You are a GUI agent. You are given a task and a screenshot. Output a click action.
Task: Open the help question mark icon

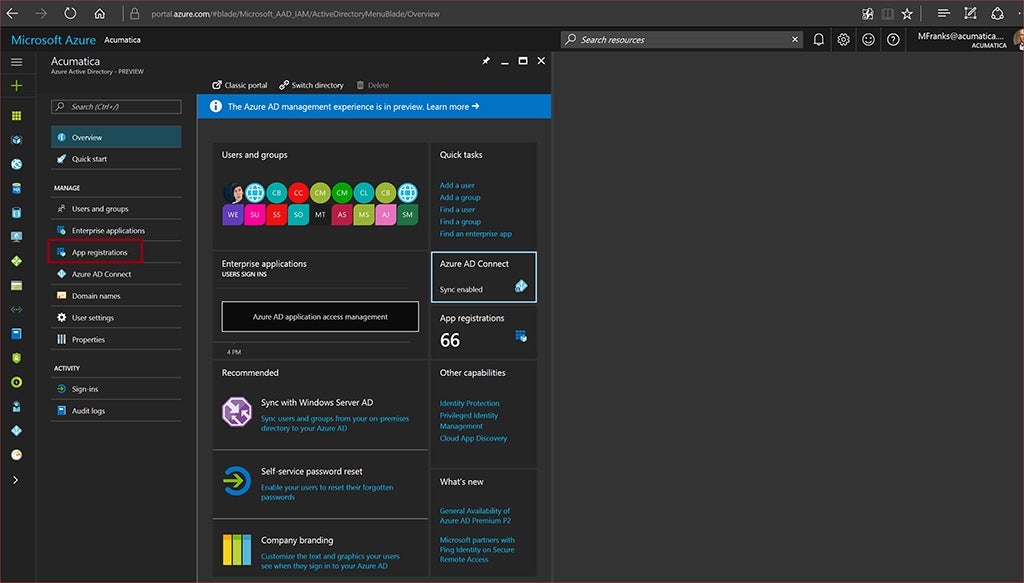[893, 40]
